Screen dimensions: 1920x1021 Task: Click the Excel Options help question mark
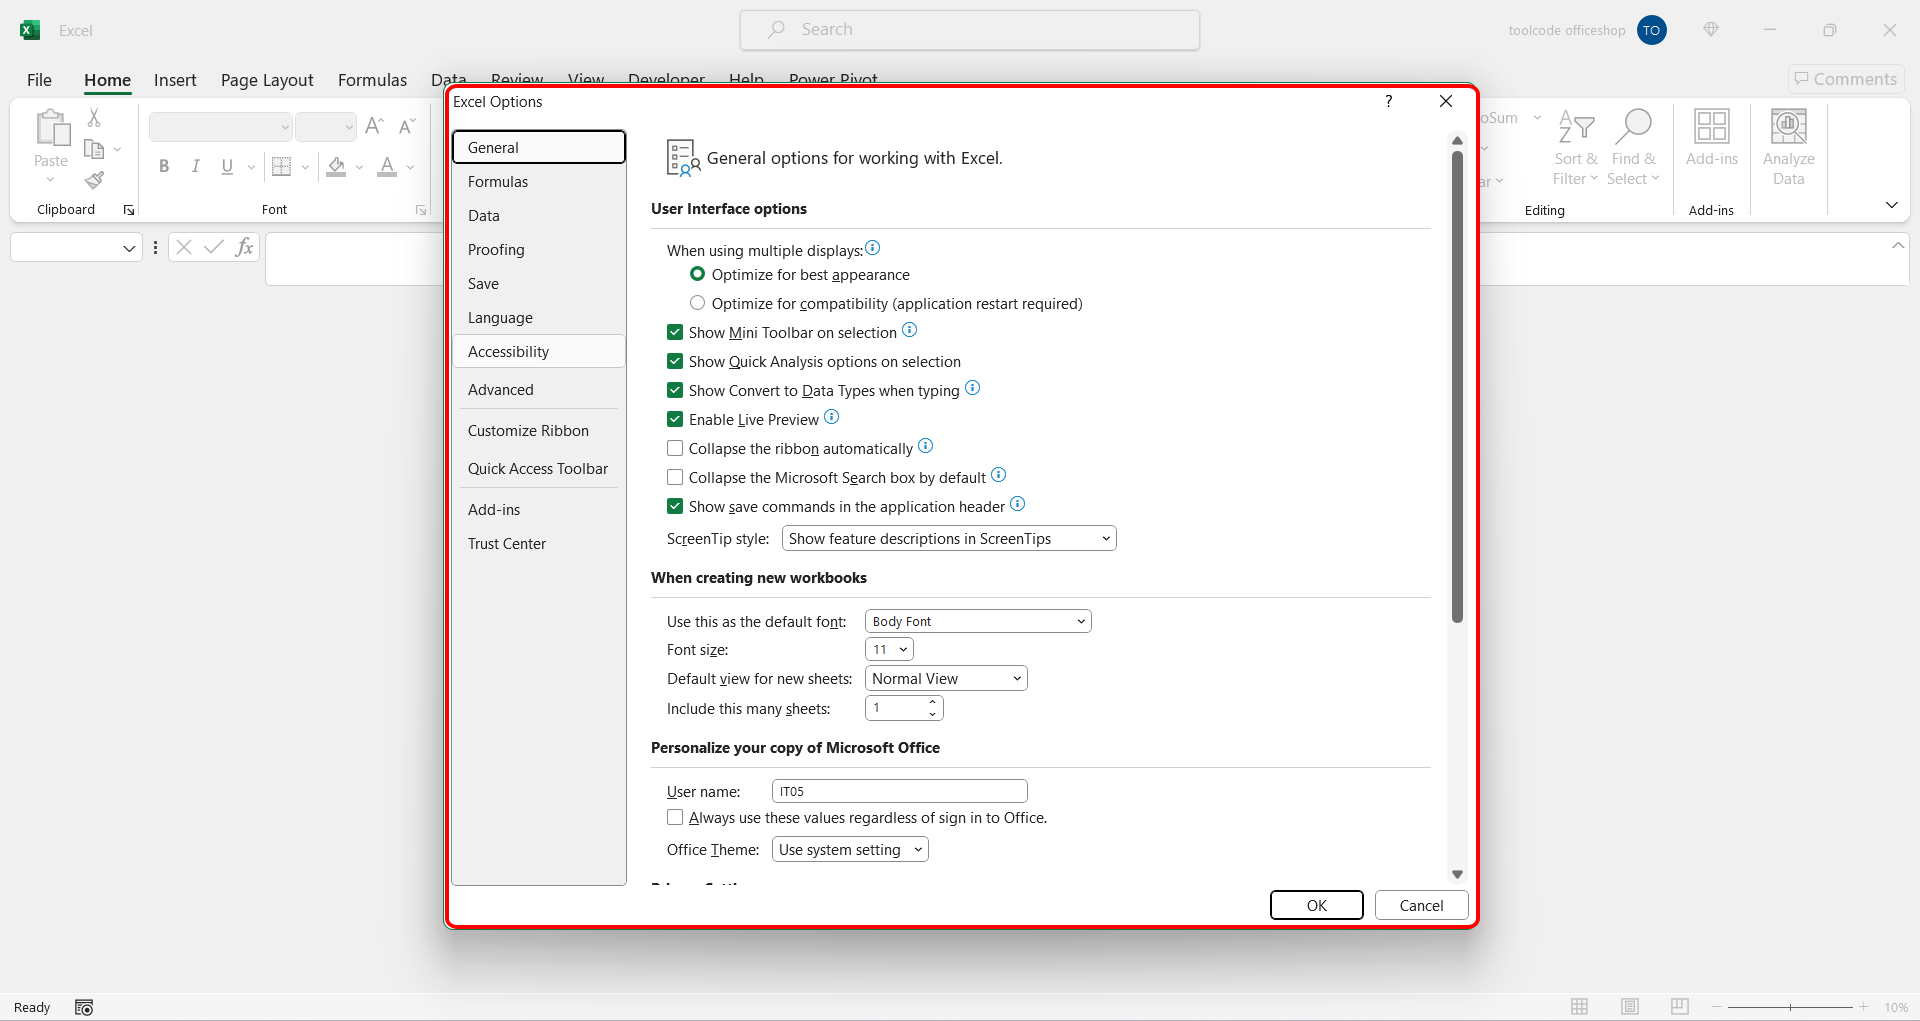coord(1389,101)
